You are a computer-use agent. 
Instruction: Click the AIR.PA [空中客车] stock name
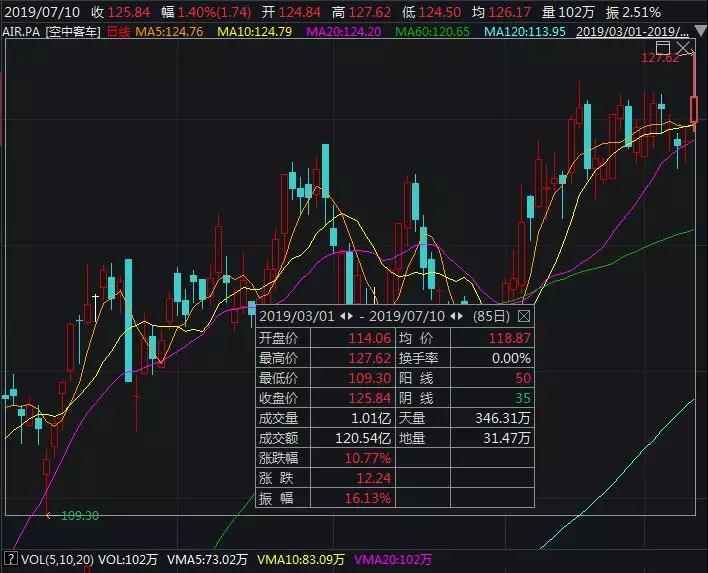coord(51,32)
